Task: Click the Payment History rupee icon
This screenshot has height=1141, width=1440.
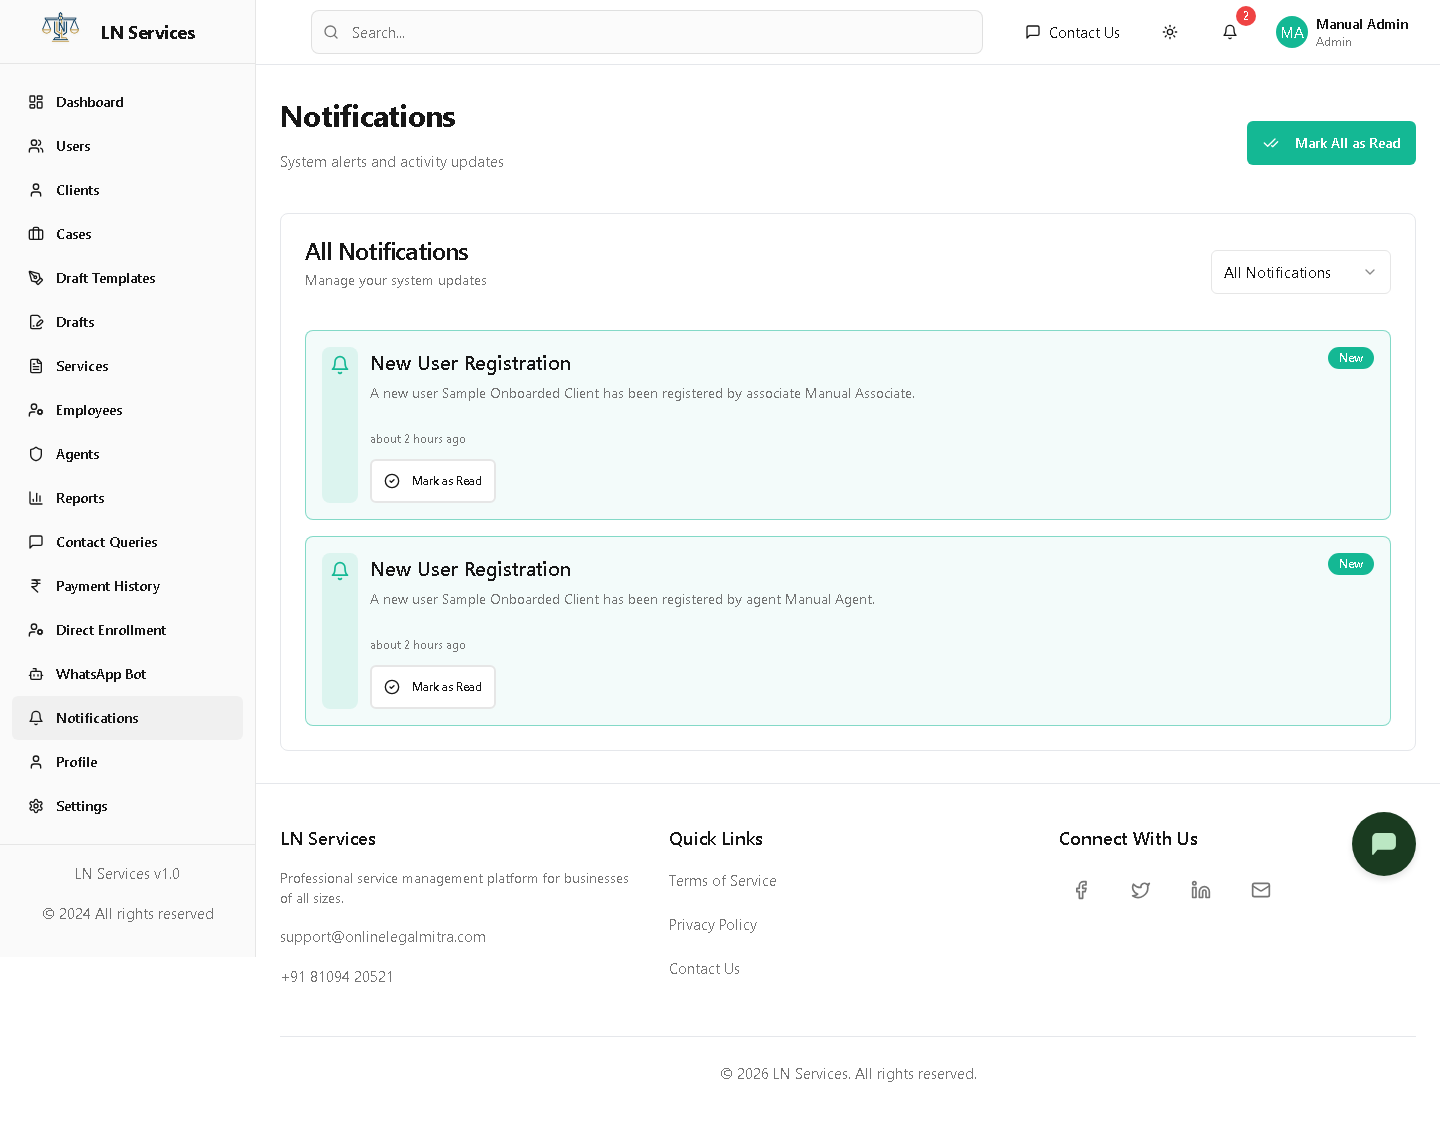Action: pos(36,586)
